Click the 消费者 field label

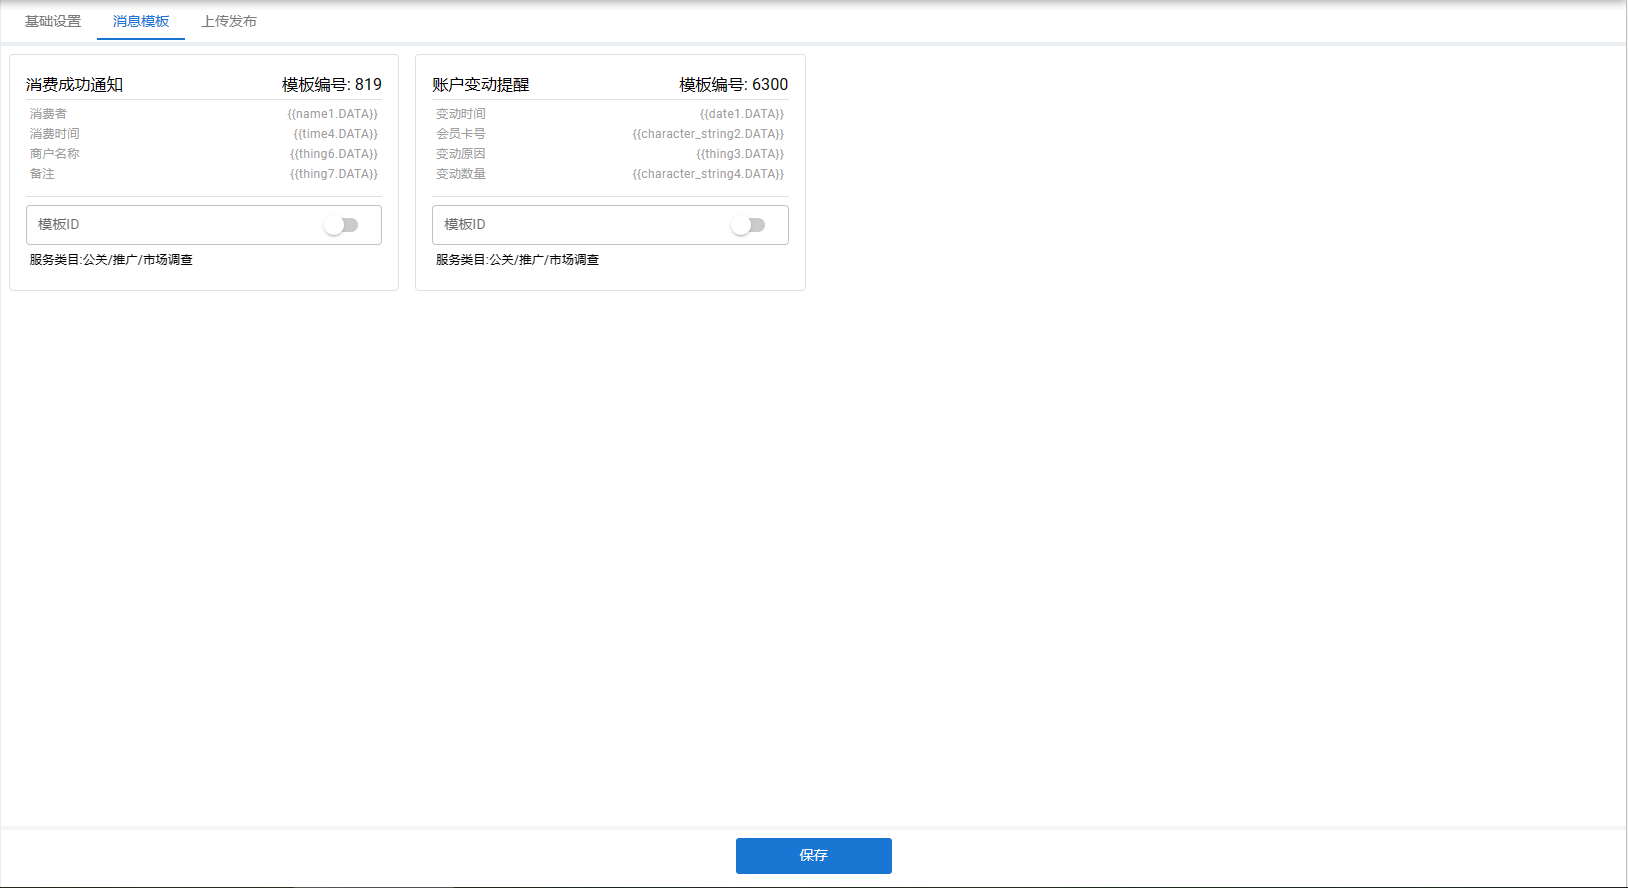coord(48,114)
